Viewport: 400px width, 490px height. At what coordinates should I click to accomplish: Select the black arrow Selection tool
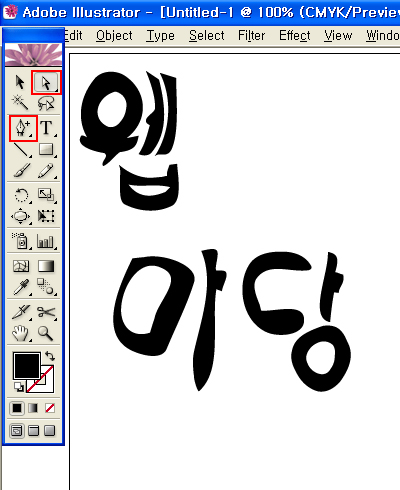(x=20, y=82)
